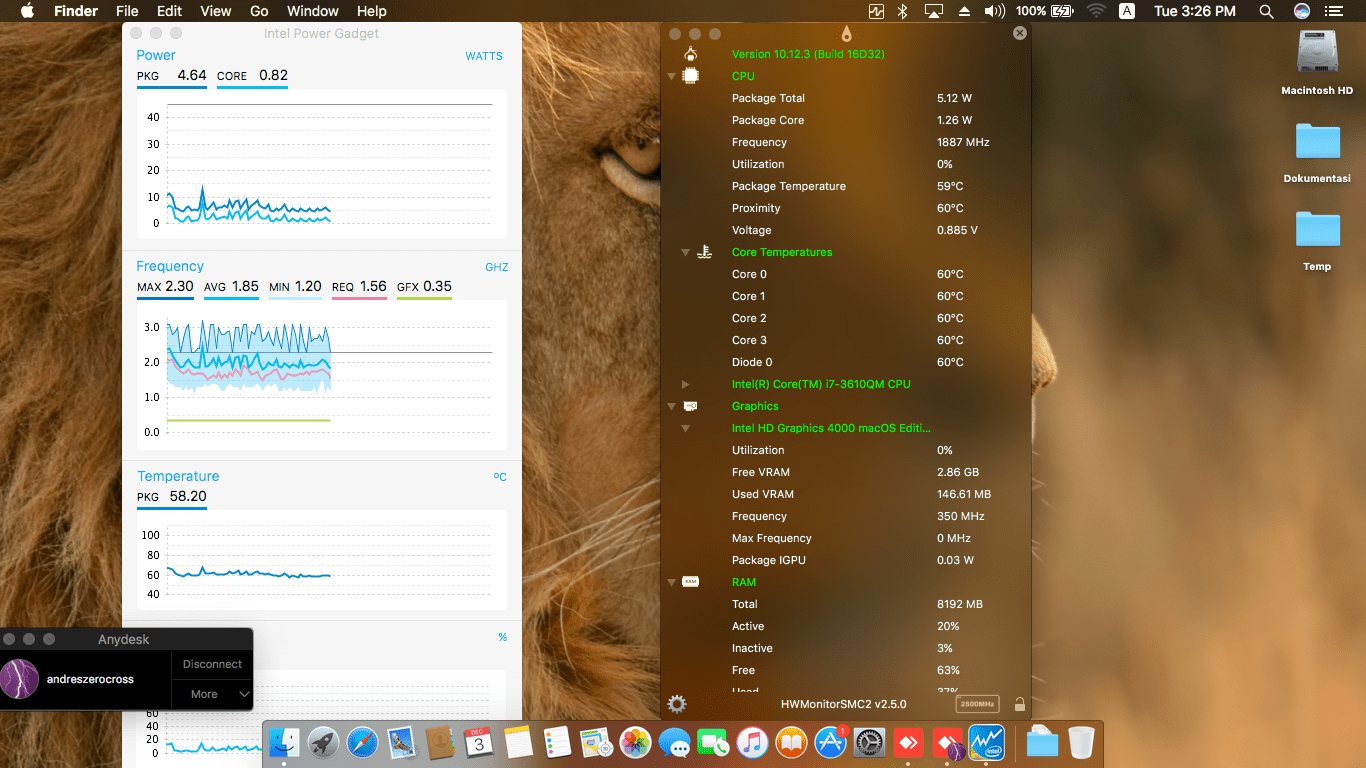Expand the Intel Core i7-3610QM CPU entry

pyautogui.click(x=686, y=383)
